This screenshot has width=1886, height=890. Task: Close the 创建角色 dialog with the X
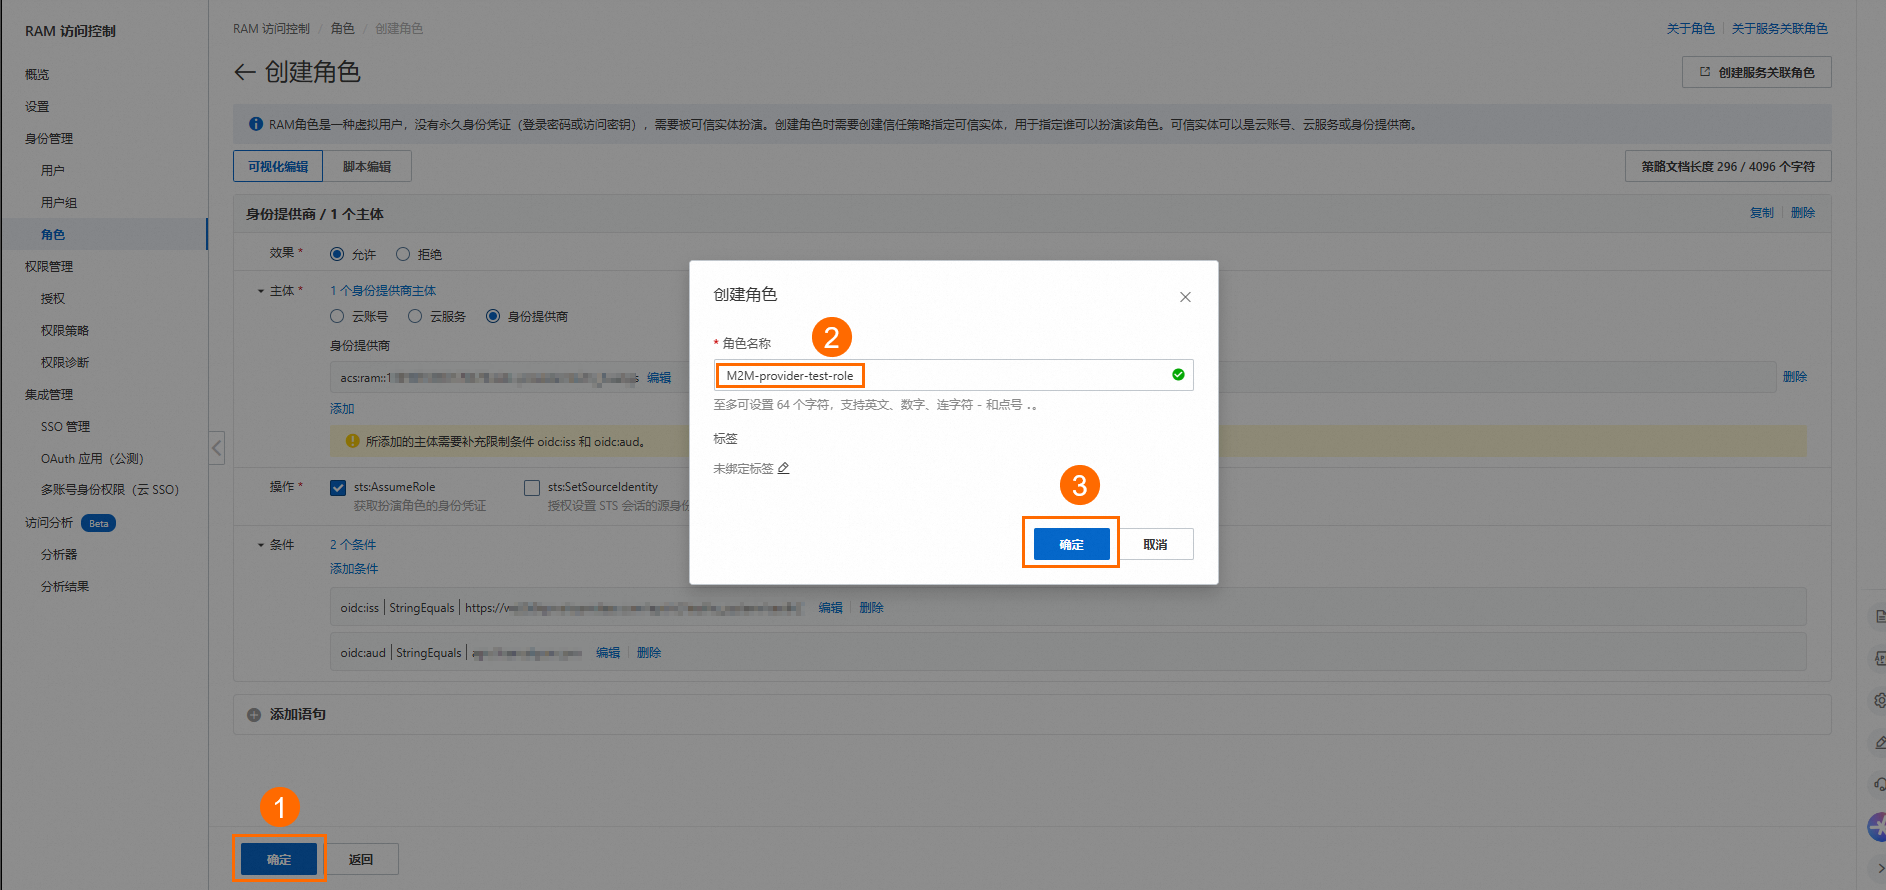point(1185,297)
